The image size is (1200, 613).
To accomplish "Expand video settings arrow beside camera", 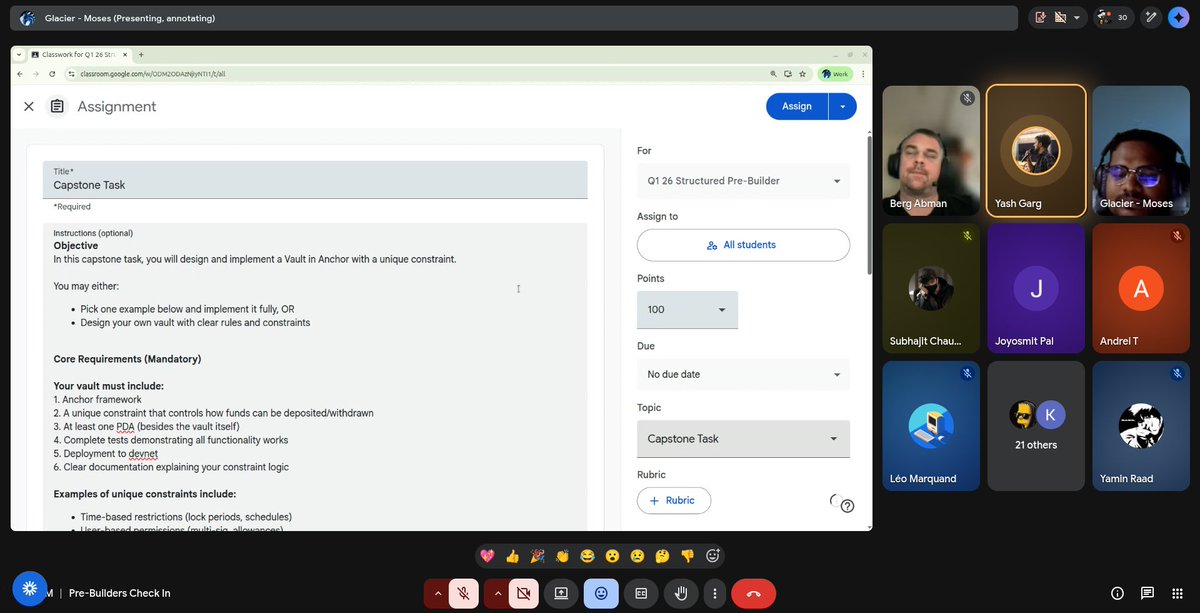I will point(497,593).
